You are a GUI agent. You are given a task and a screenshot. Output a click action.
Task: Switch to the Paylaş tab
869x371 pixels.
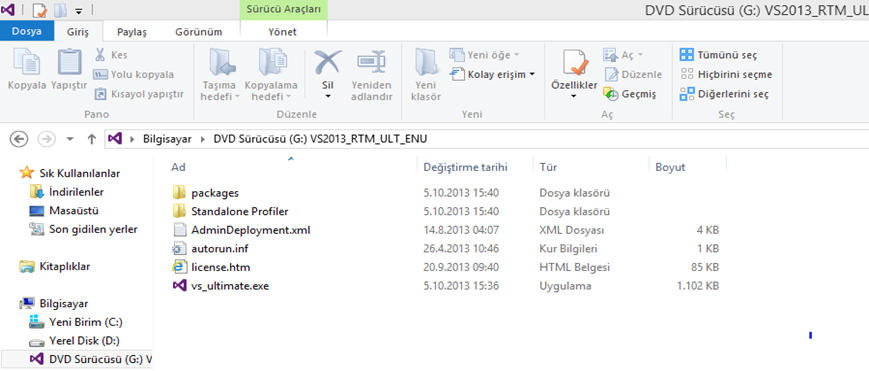pyautogui.click(x=132, y=32)
